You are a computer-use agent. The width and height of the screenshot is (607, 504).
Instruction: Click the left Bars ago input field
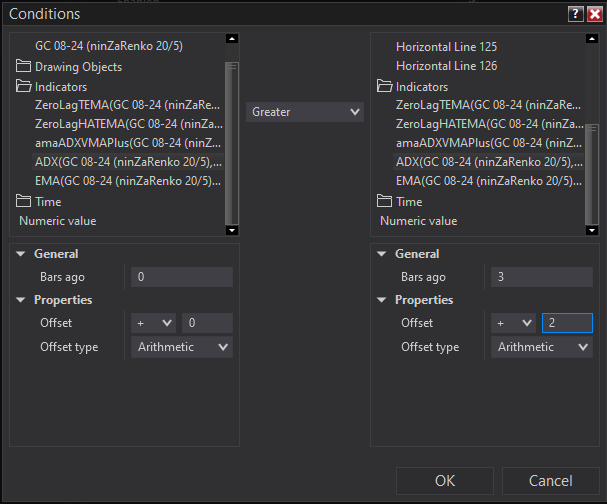click(x=181, y=277)
